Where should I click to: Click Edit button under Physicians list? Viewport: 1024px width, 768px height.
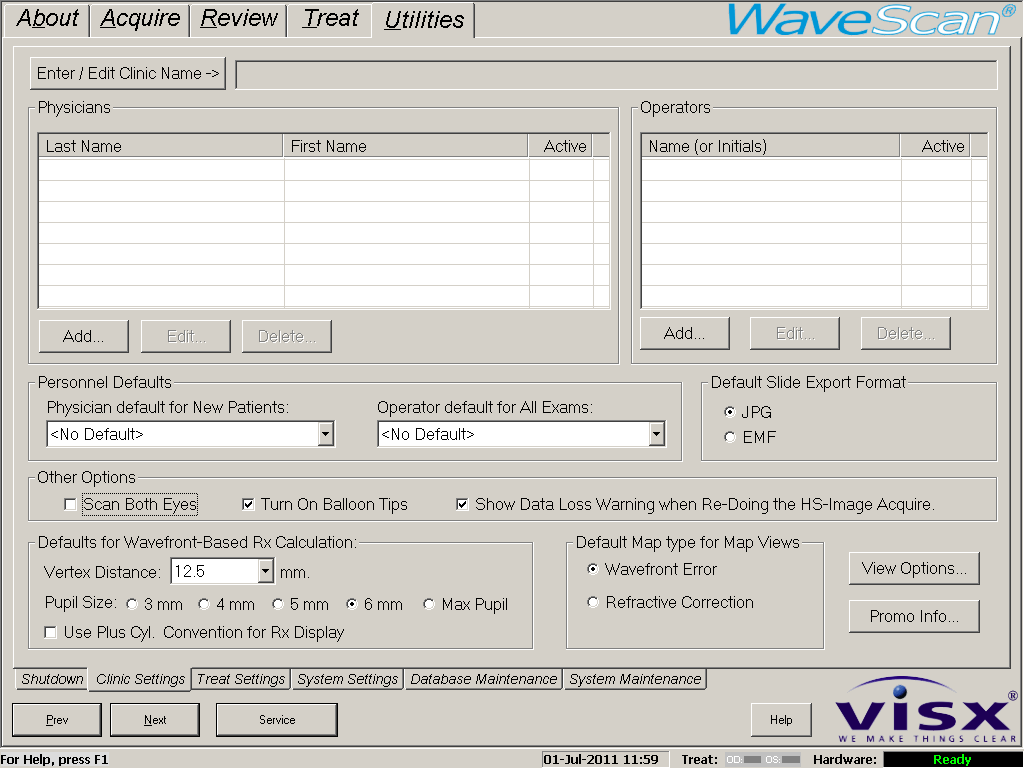[186, 336]
